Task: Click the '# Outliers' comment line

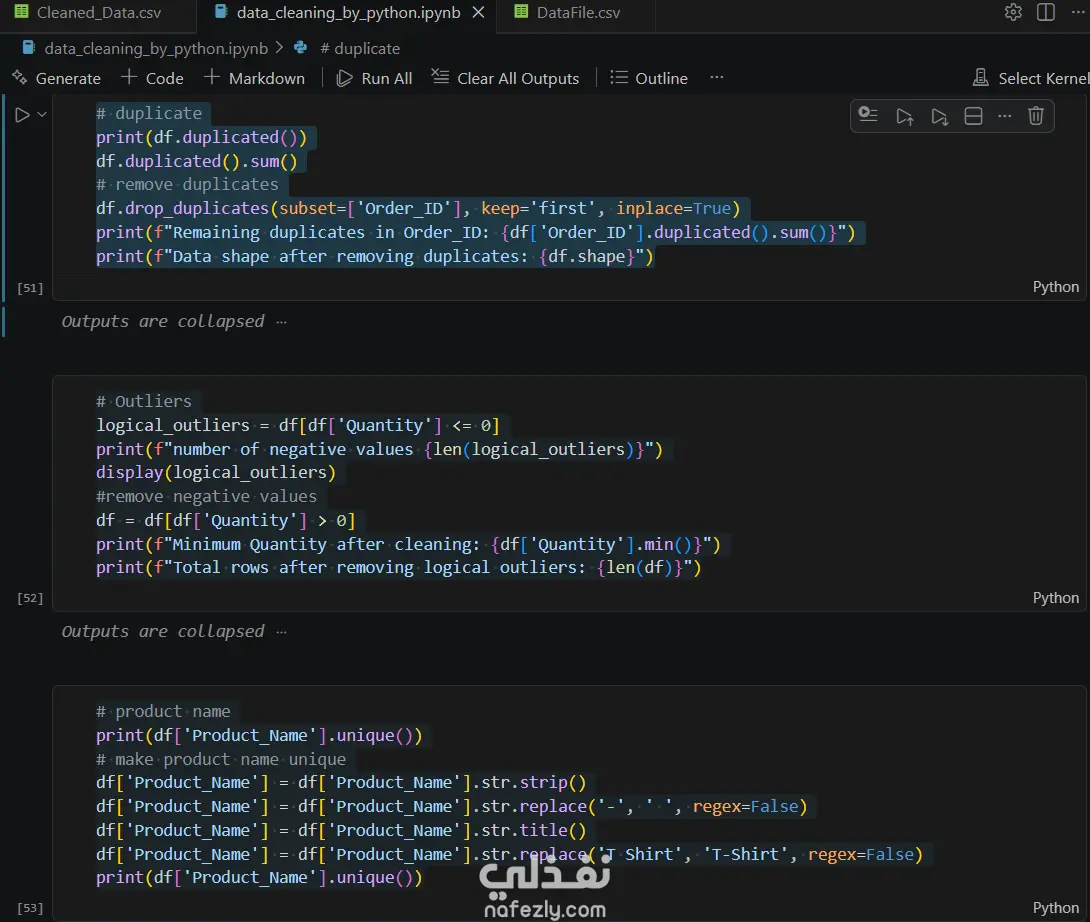Action: click(x=143, y=401)
